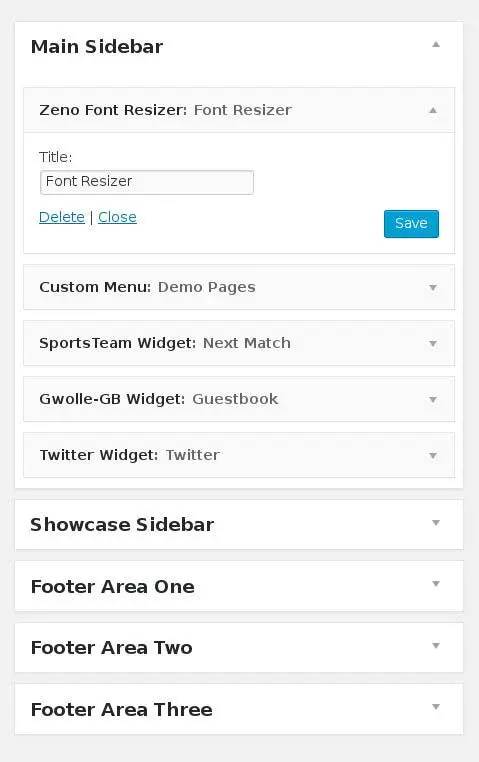
Task: Collapse Zeno Font Resizer widget arrow
Action: coord(433,110)
